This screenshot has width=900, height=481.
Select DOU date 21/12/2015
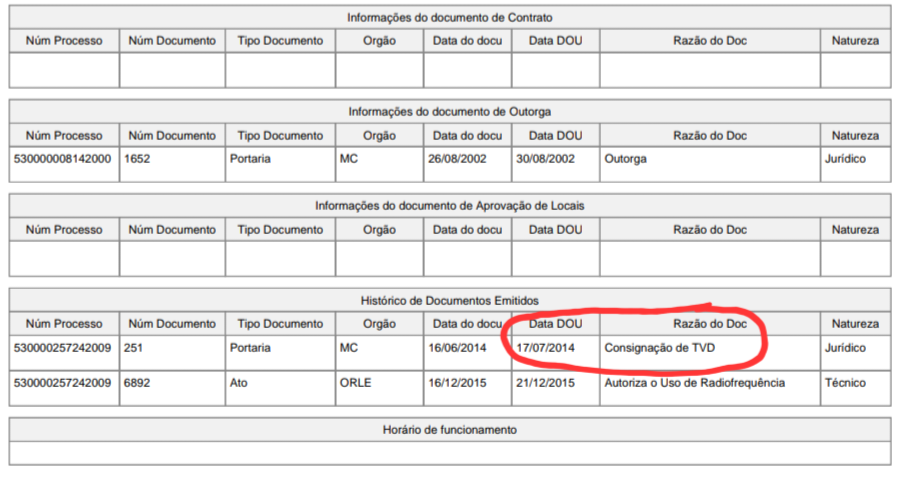tap(545, 383)
